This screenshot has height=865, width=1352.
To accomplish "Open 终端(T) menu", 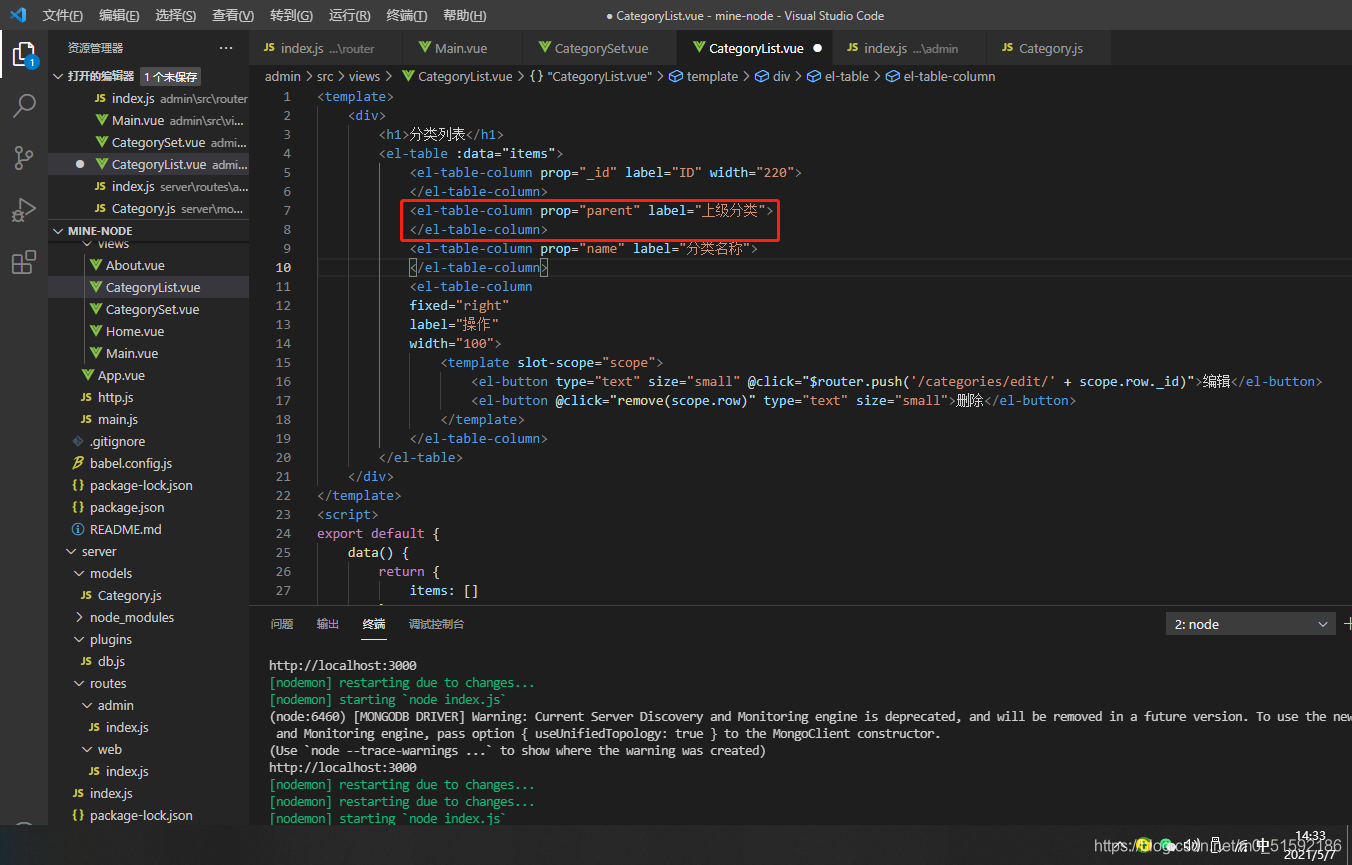I will pos(407,16).
